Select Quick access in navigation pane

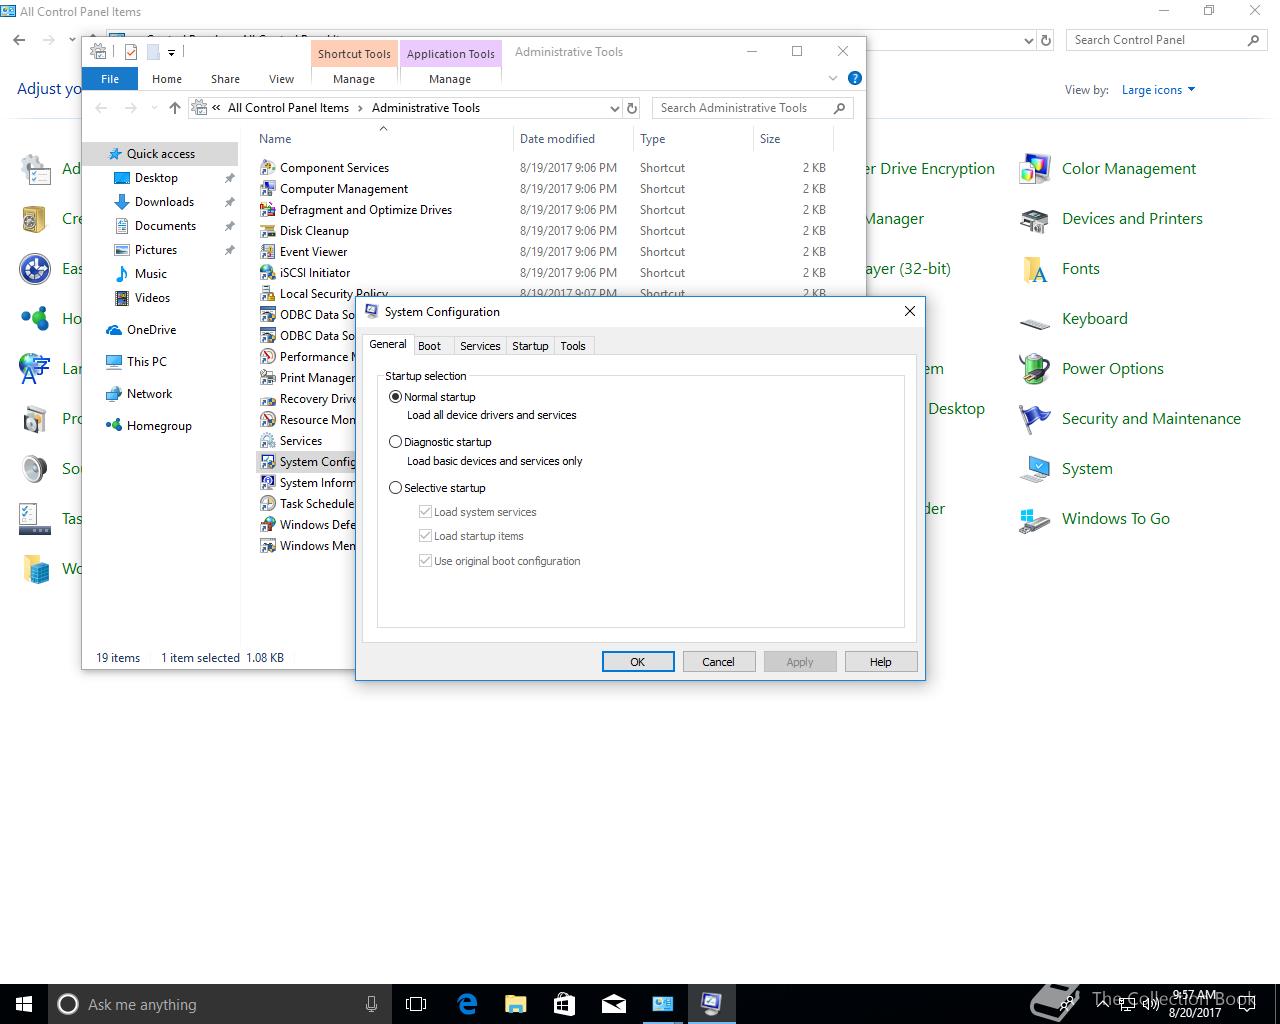pyautogui.click(x=160, y=154)
